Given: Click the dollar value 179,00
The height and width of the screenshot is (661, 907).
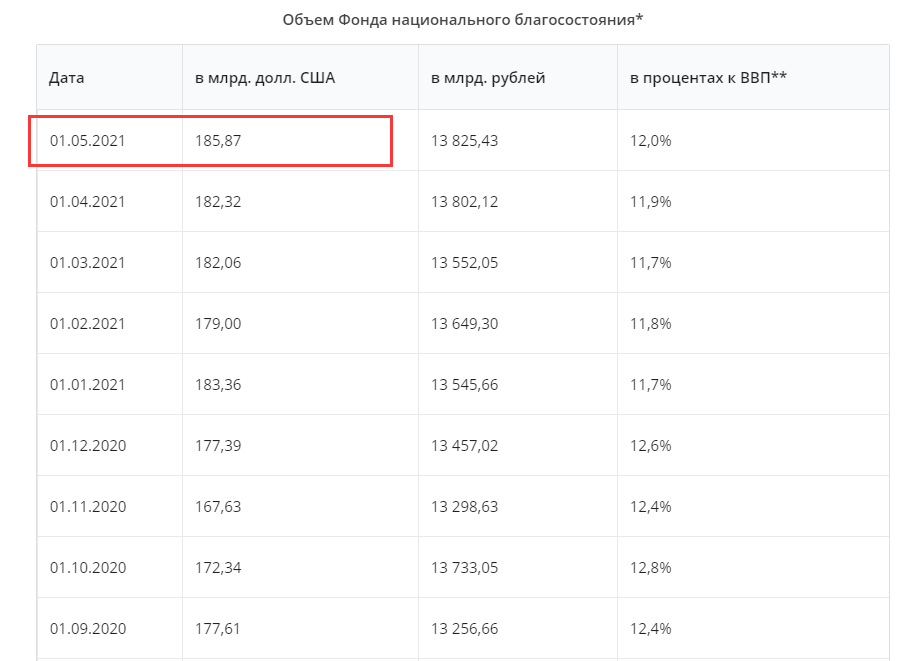Looking at the screenshot, I should [218, 324].
